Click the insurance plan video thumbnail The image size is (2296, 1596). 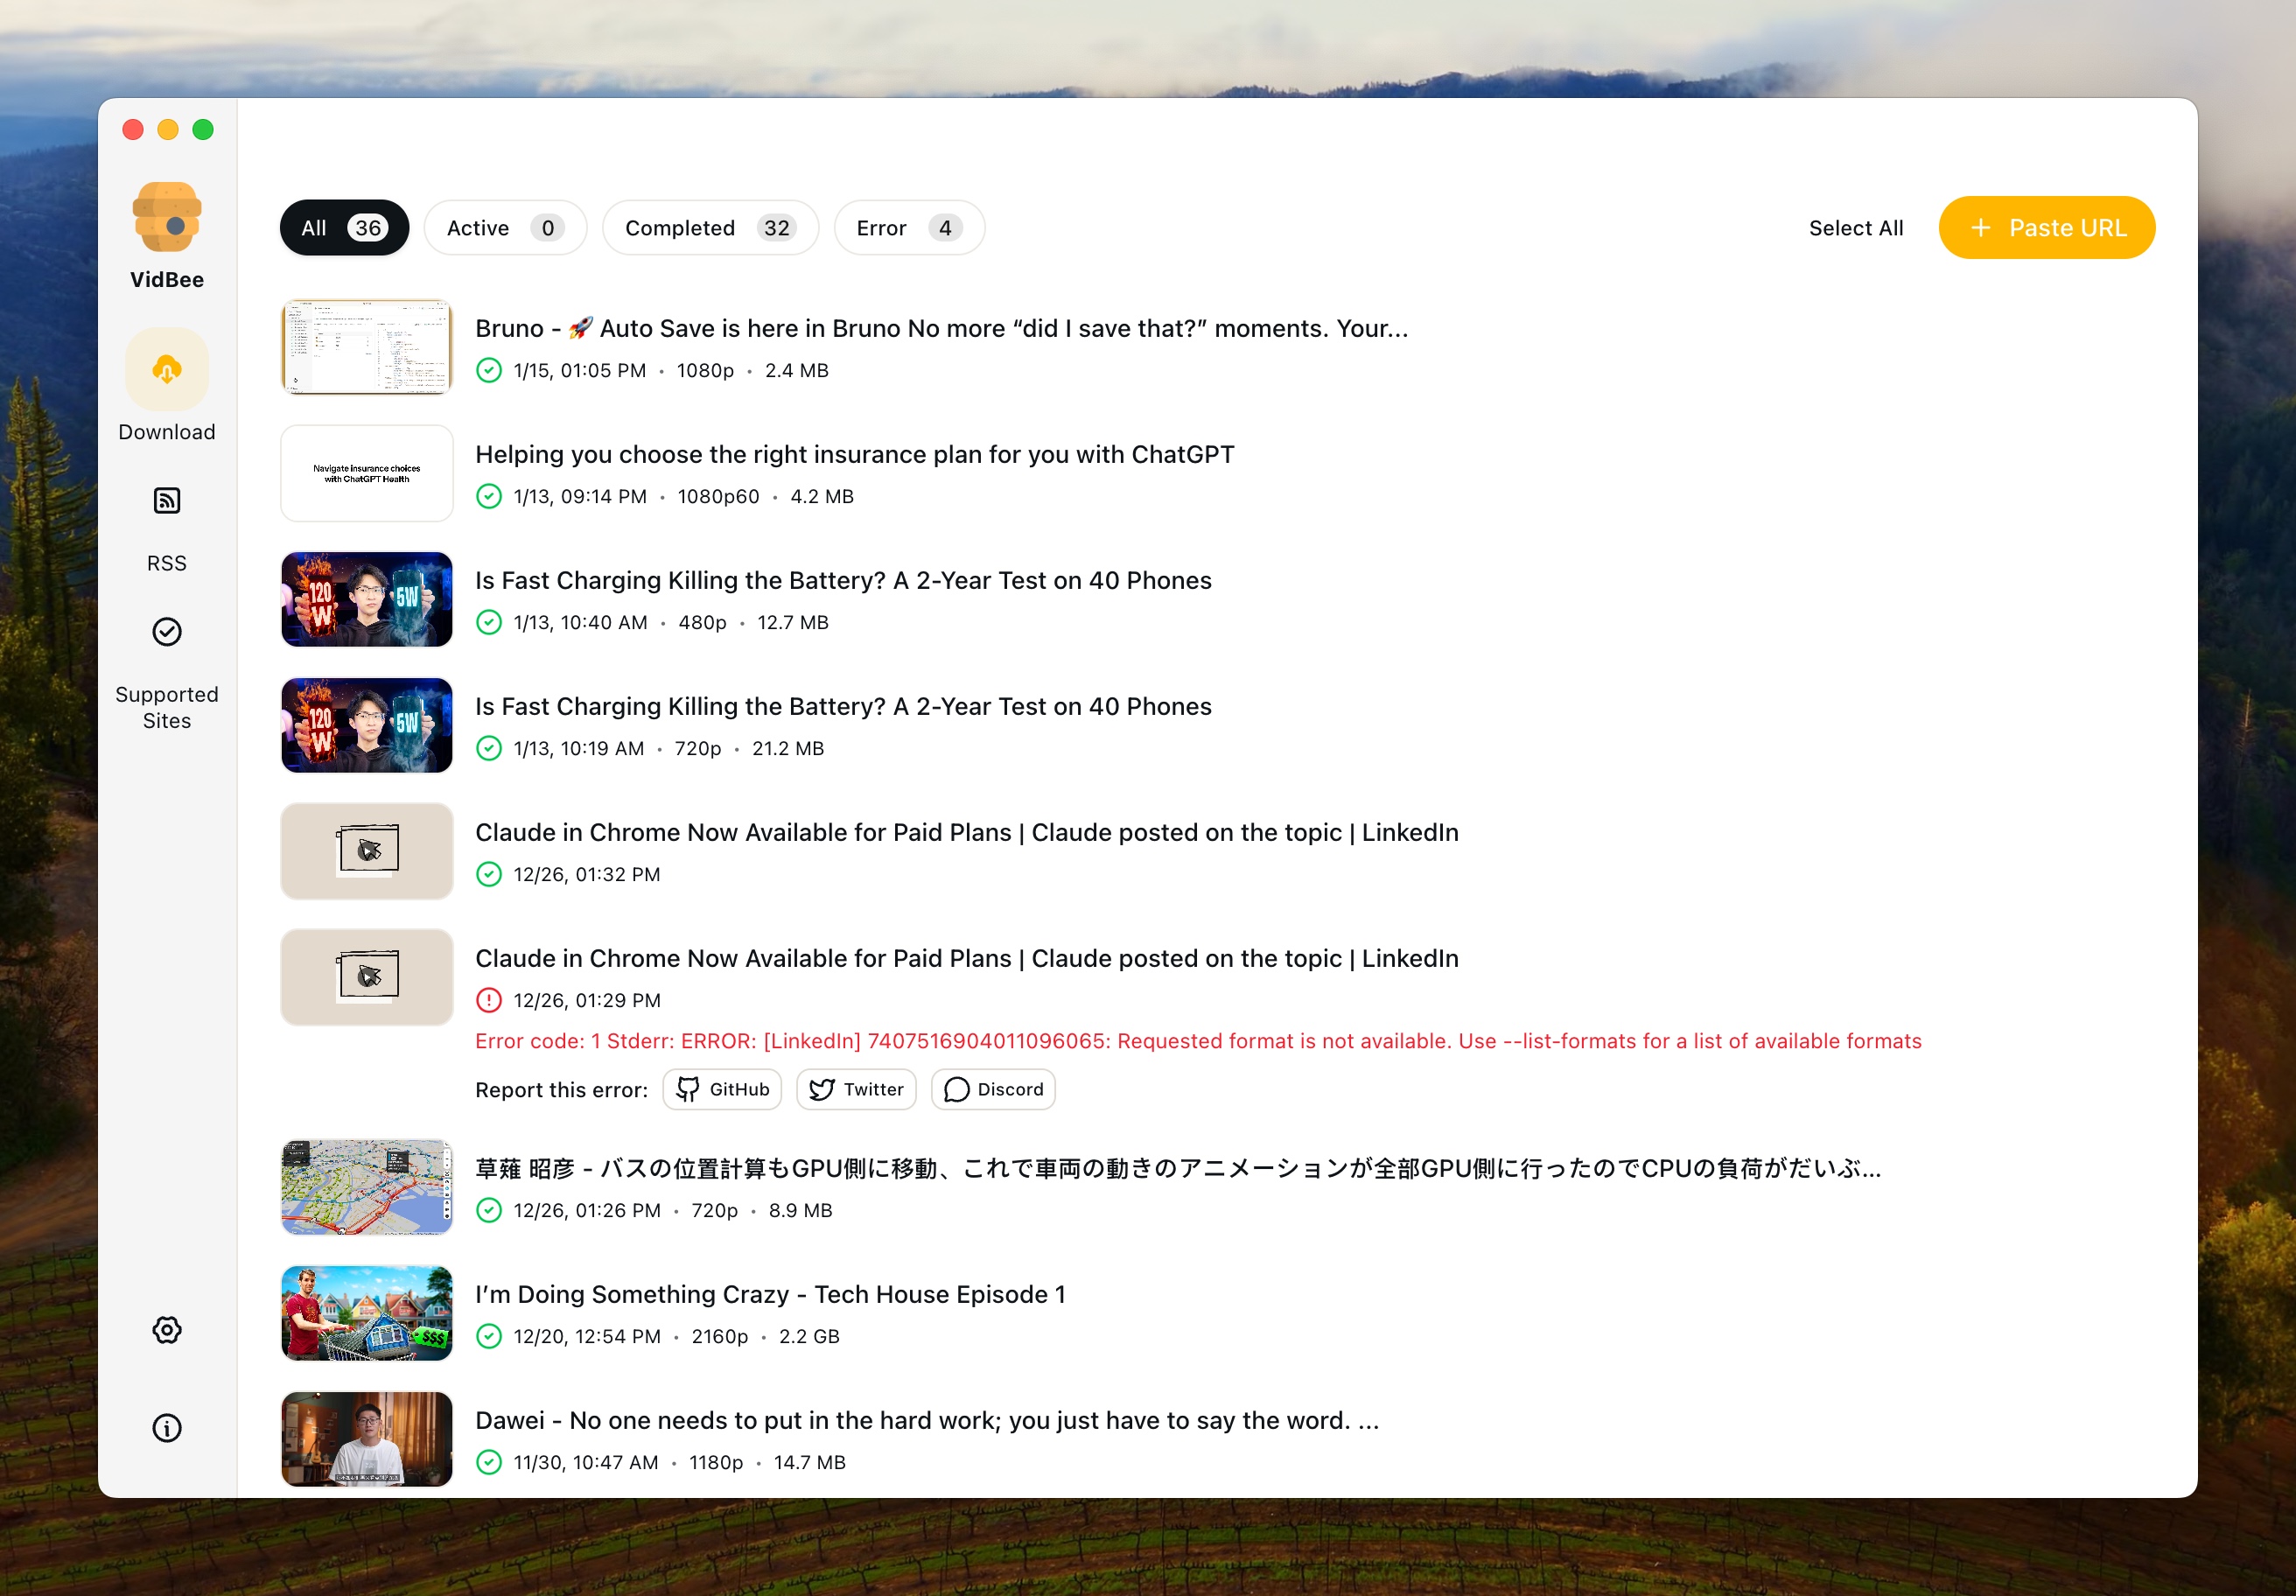pyautogui.click(x=366, y=473)
